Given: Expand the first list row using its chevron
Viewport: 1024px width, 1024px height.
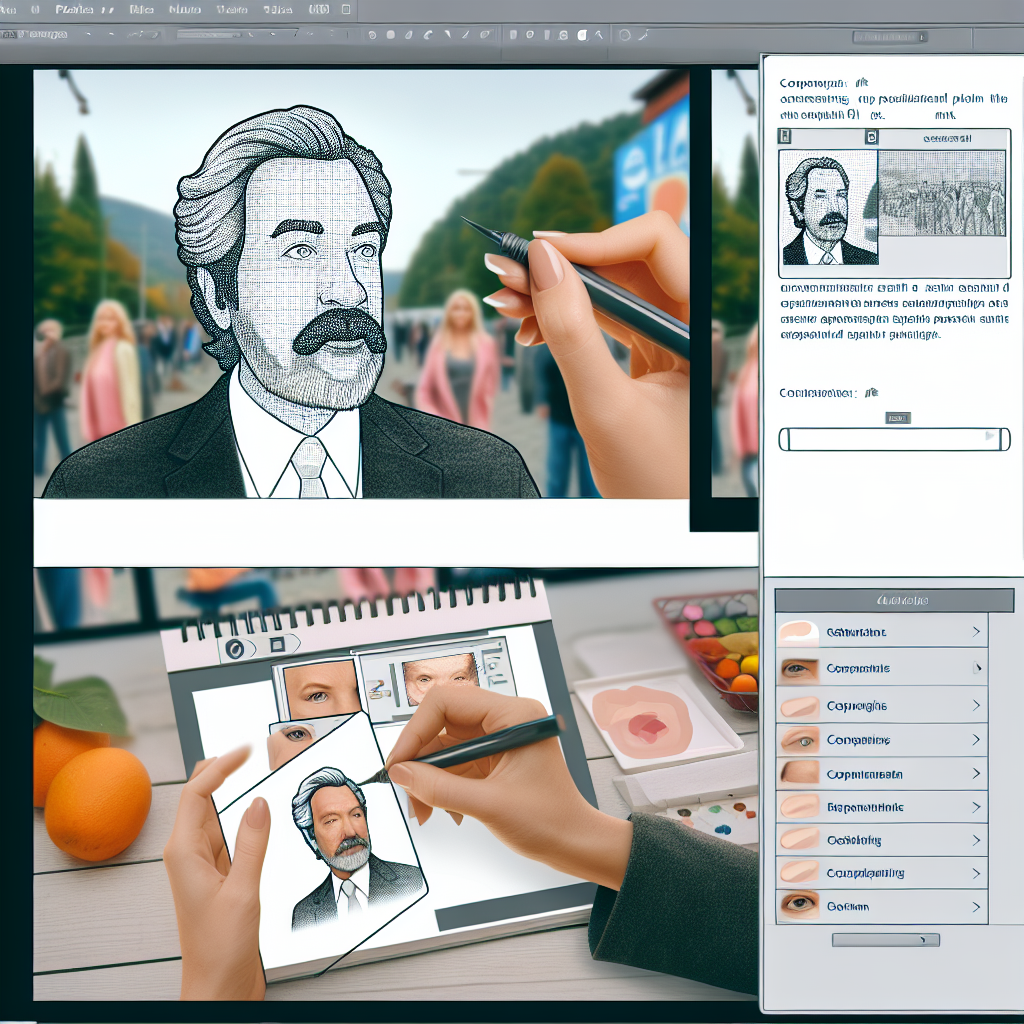Looking at the screenshot, I should (975, 632).
